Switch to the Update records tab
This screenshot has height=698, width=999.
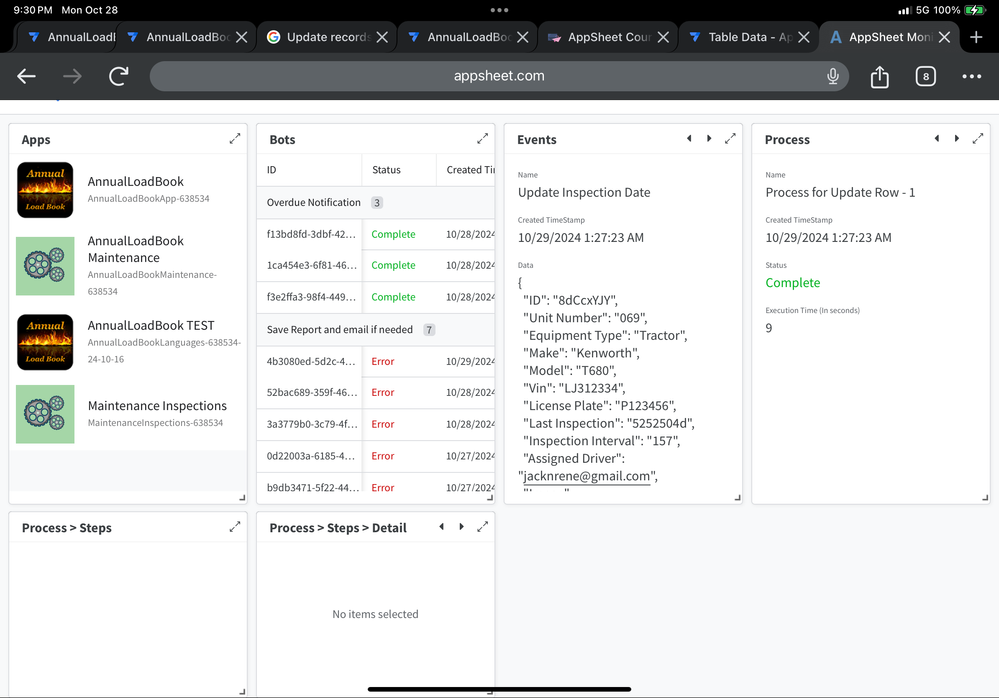[x=327, y=37]
